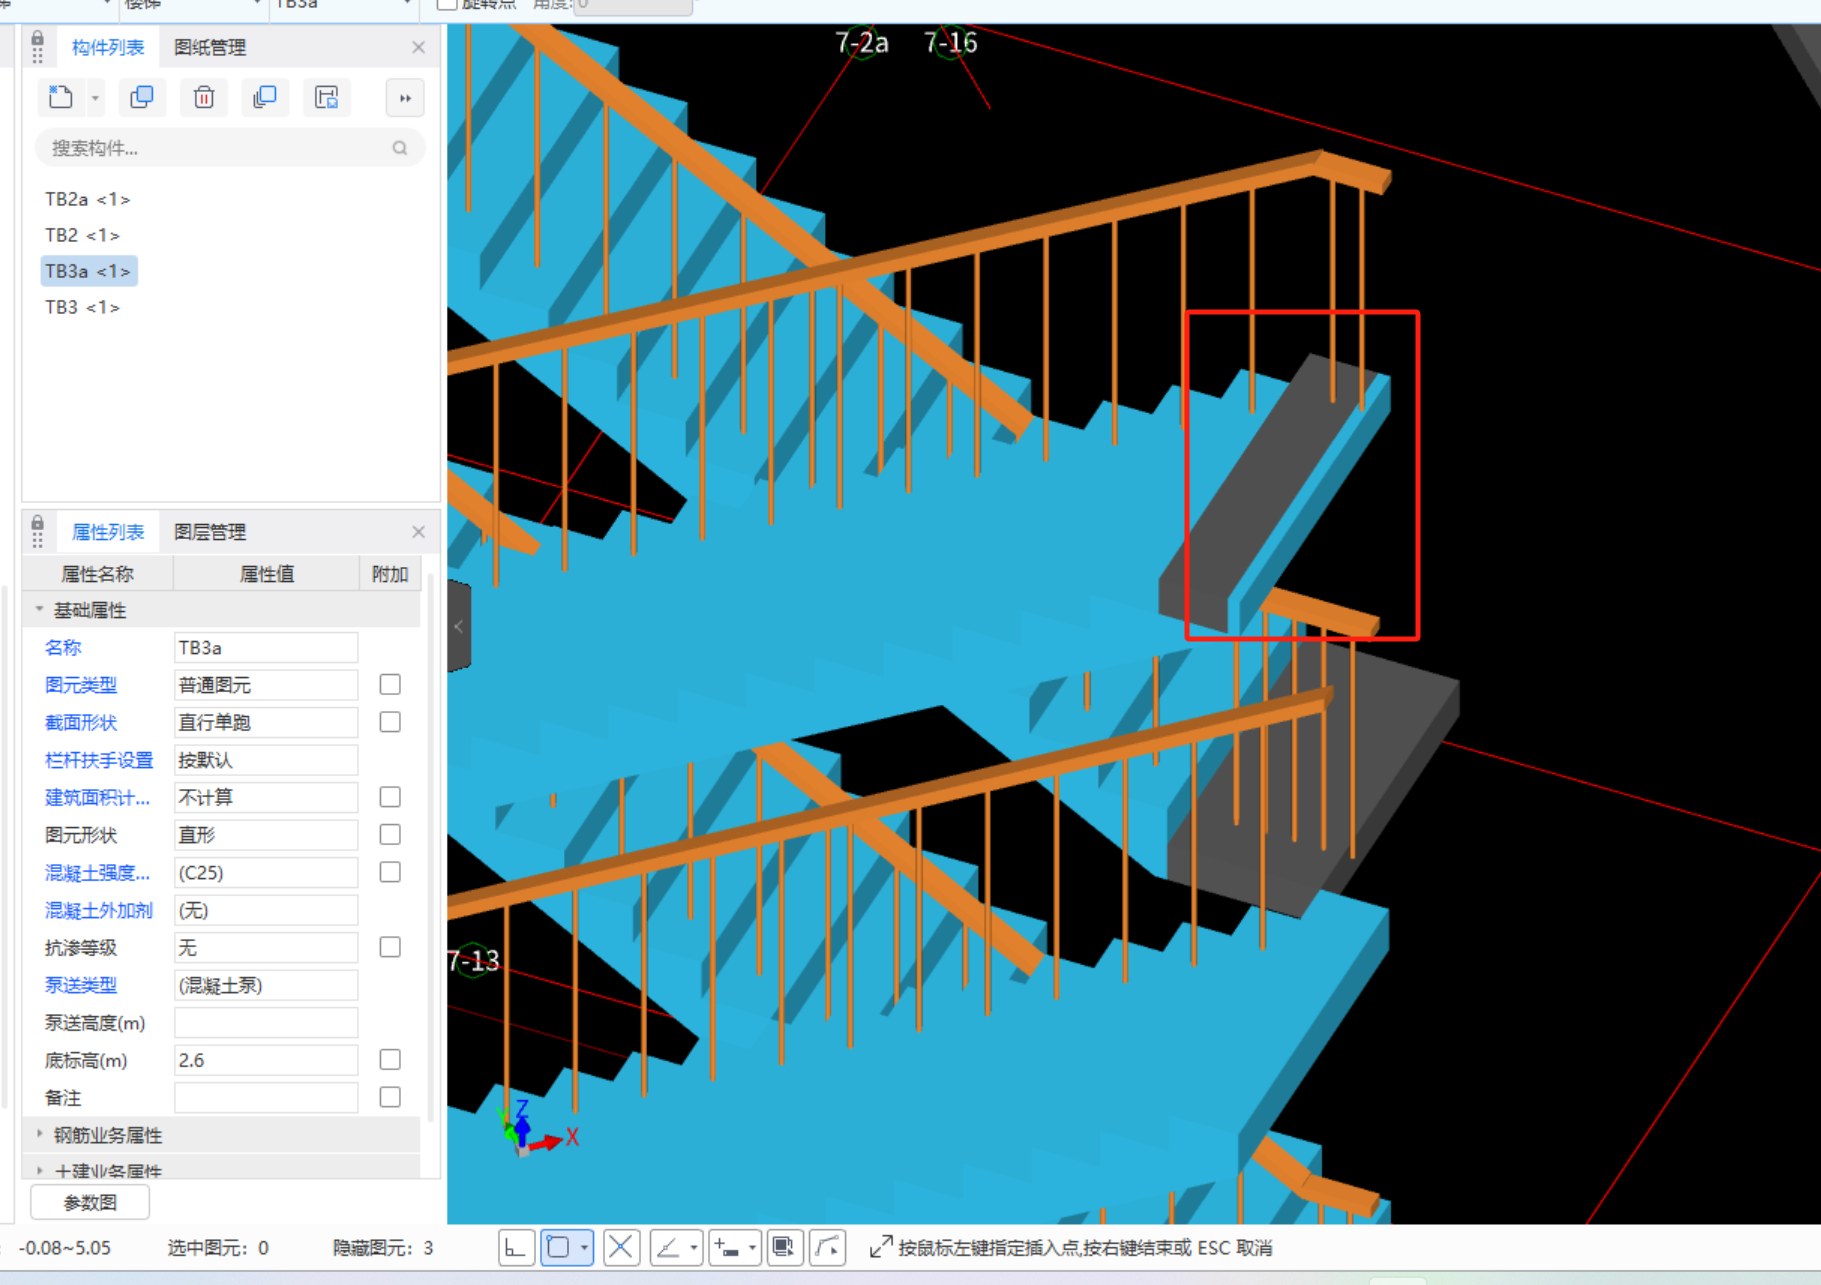Collapse the 基础属性 section
The height and width of the screenshot is (1285, 1821).
[x=39, y=609]
